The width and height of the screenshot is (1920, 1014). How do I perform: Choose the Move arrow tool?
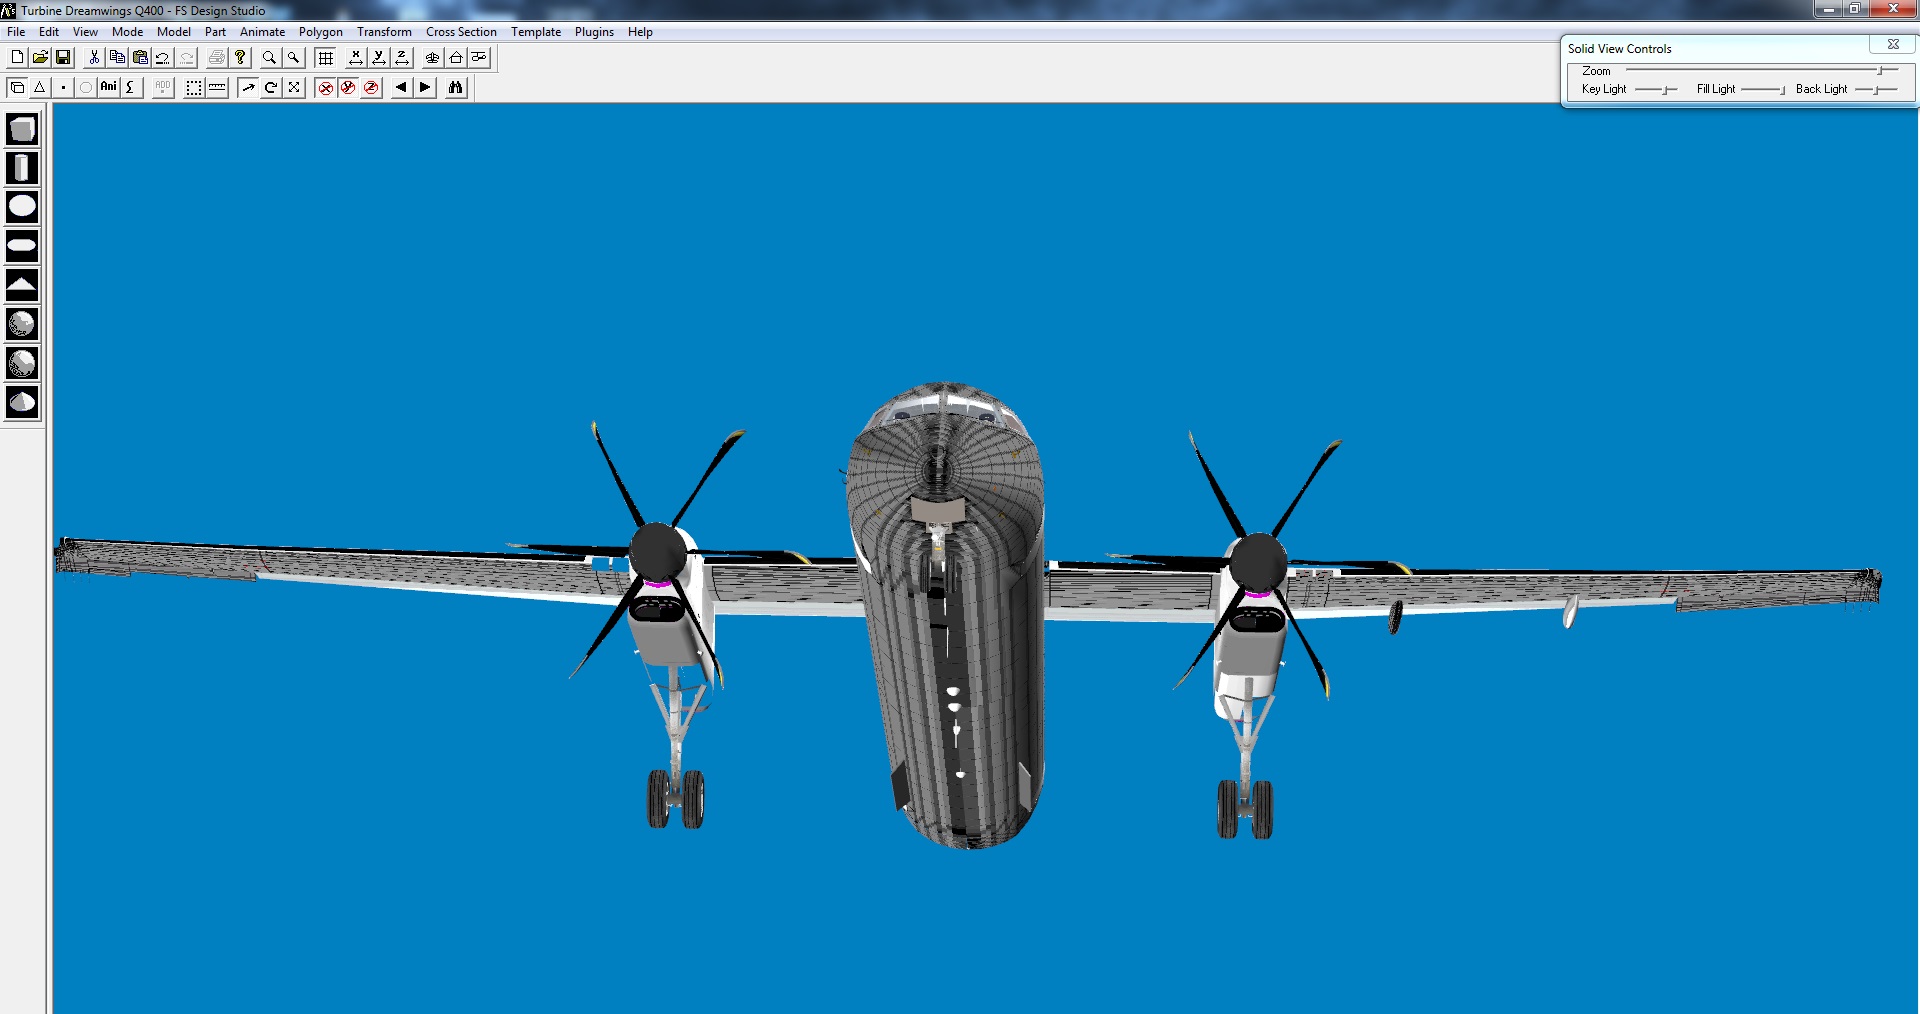click(x=248, y=88)
